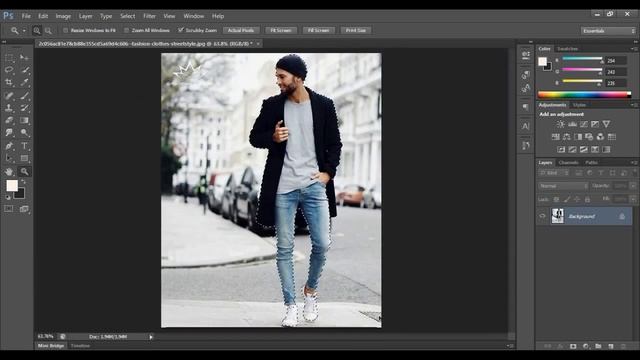Add a Levels adjustment

[x=572, y=124]
